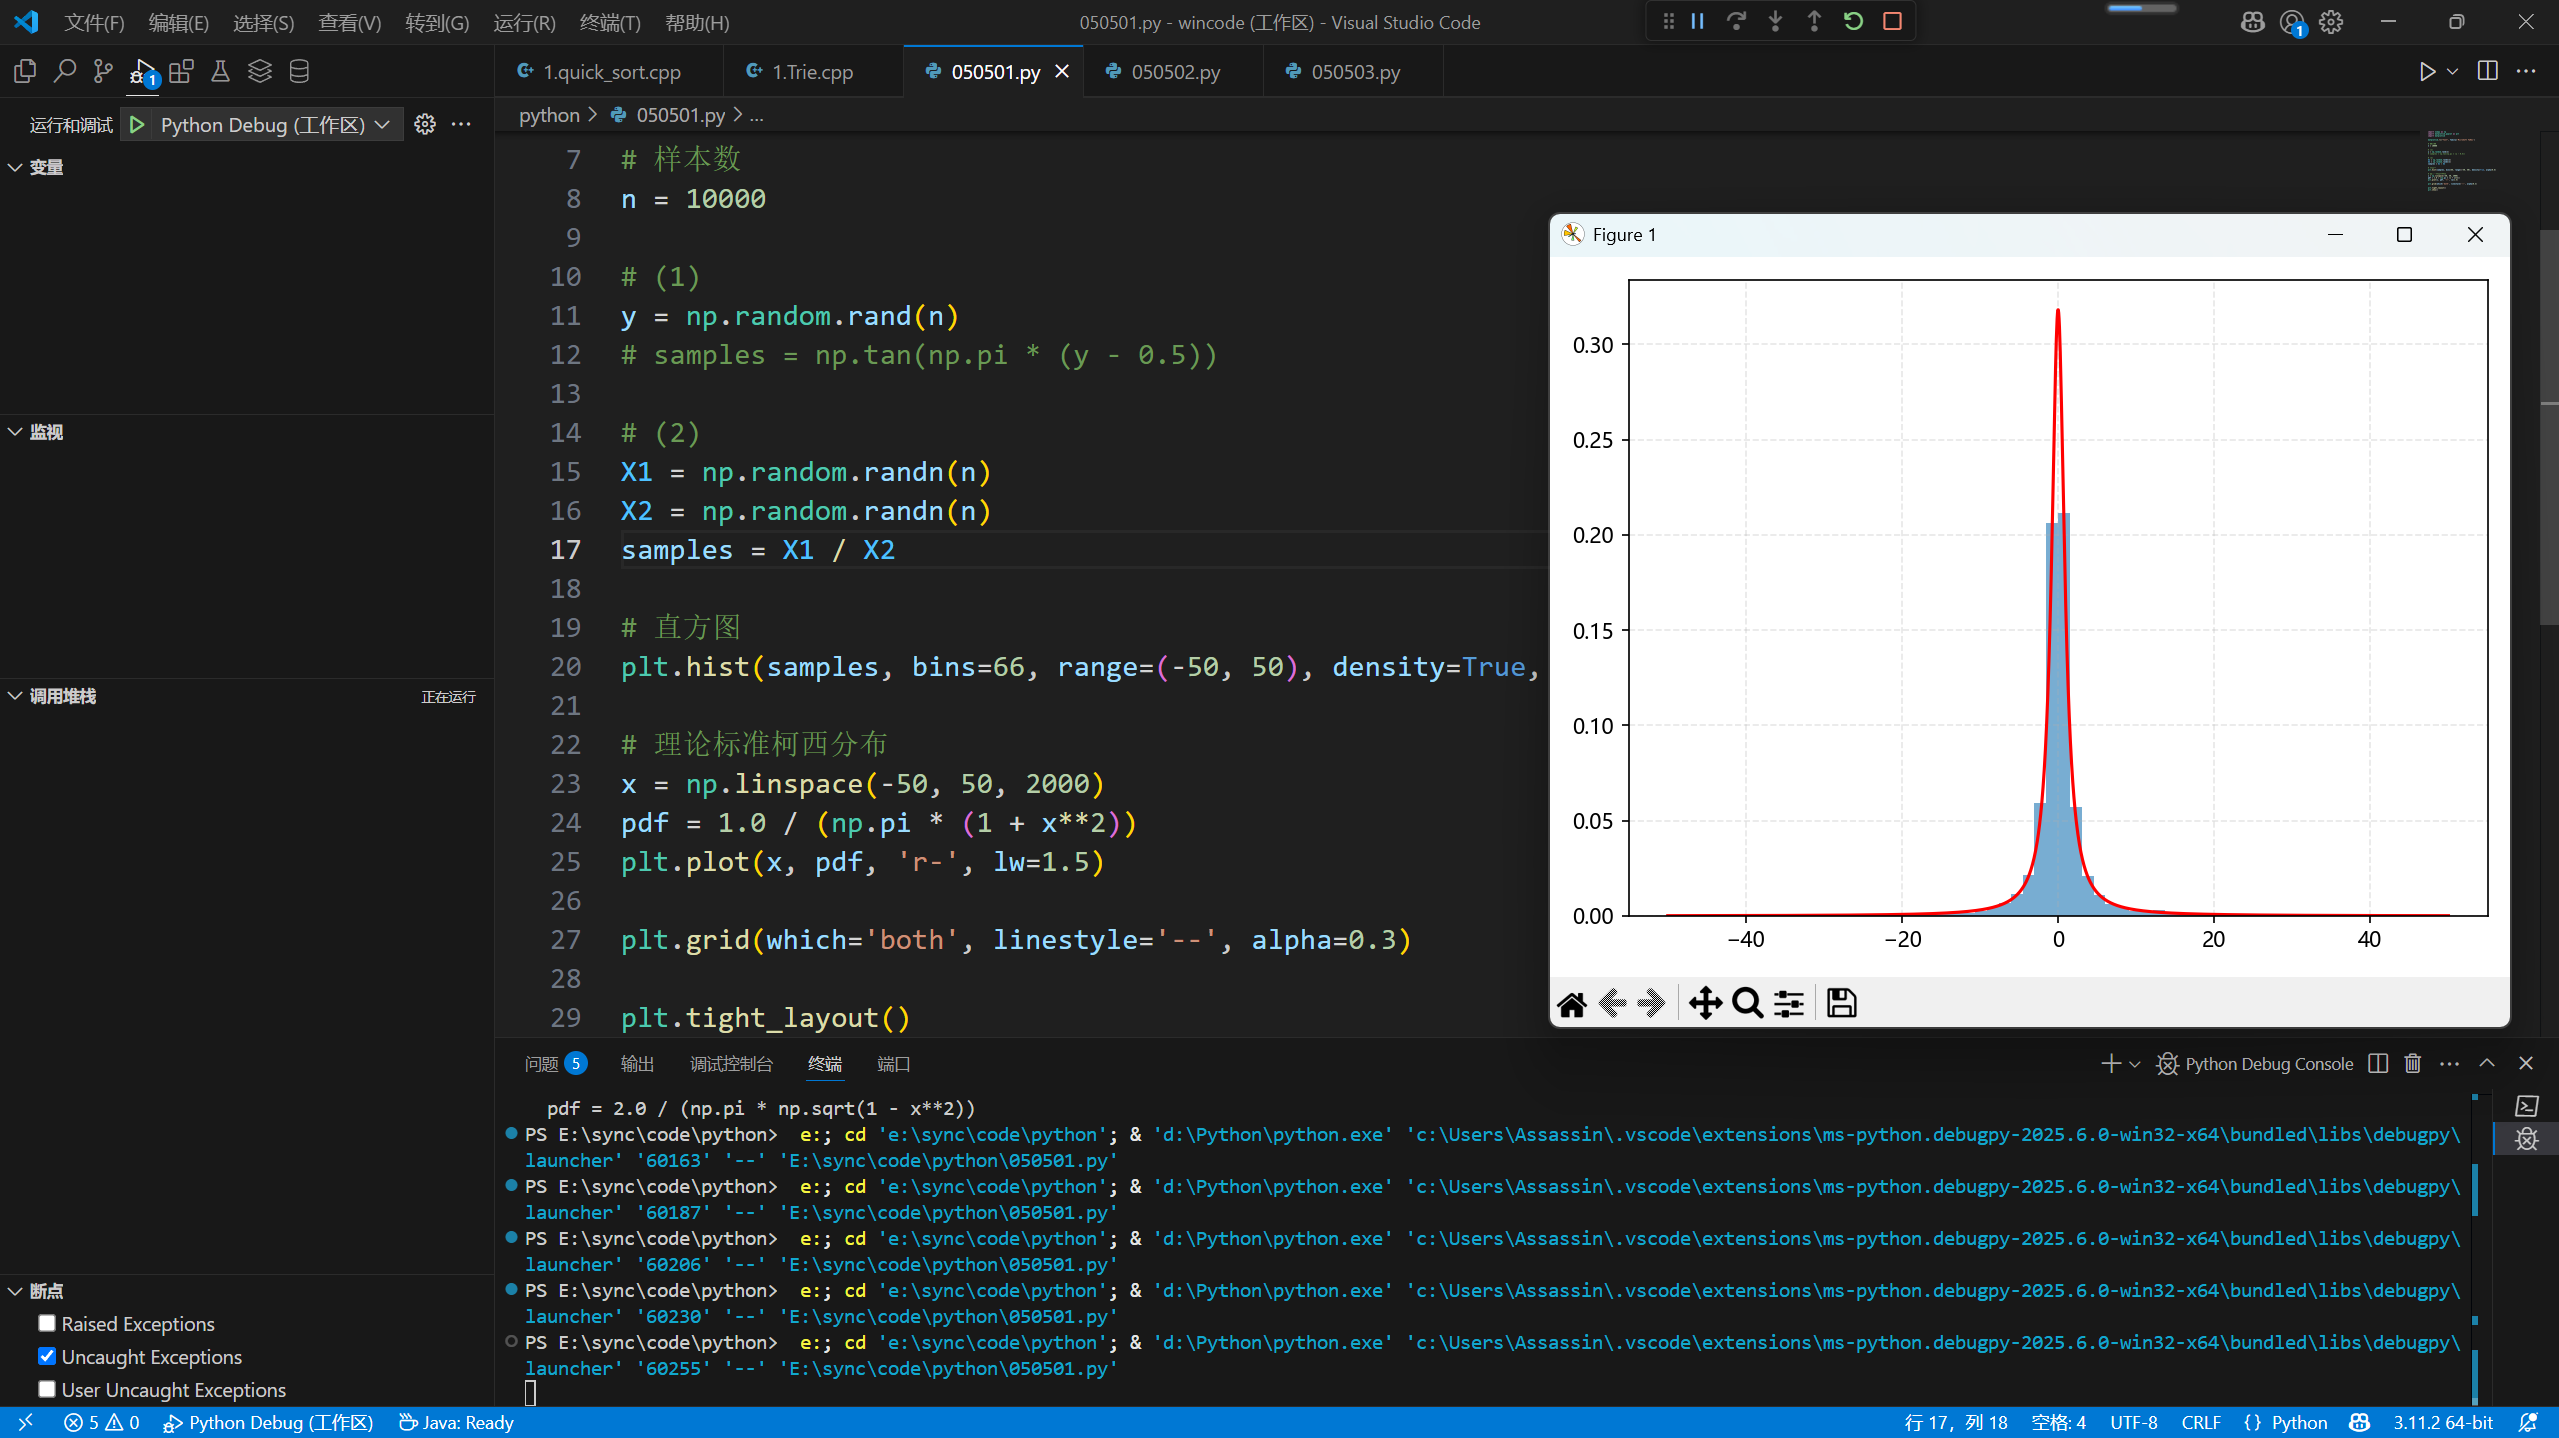Check User Uncaught Exceptions option
This screenshot has width=2559, height=1438.
(x=47, y=1389)
